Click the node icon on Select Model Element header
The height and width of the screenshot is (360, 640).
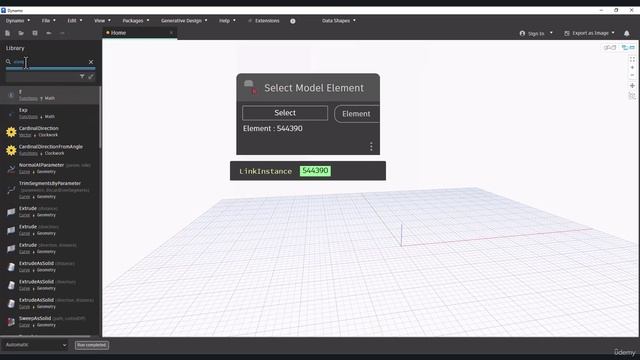[250, 87]
